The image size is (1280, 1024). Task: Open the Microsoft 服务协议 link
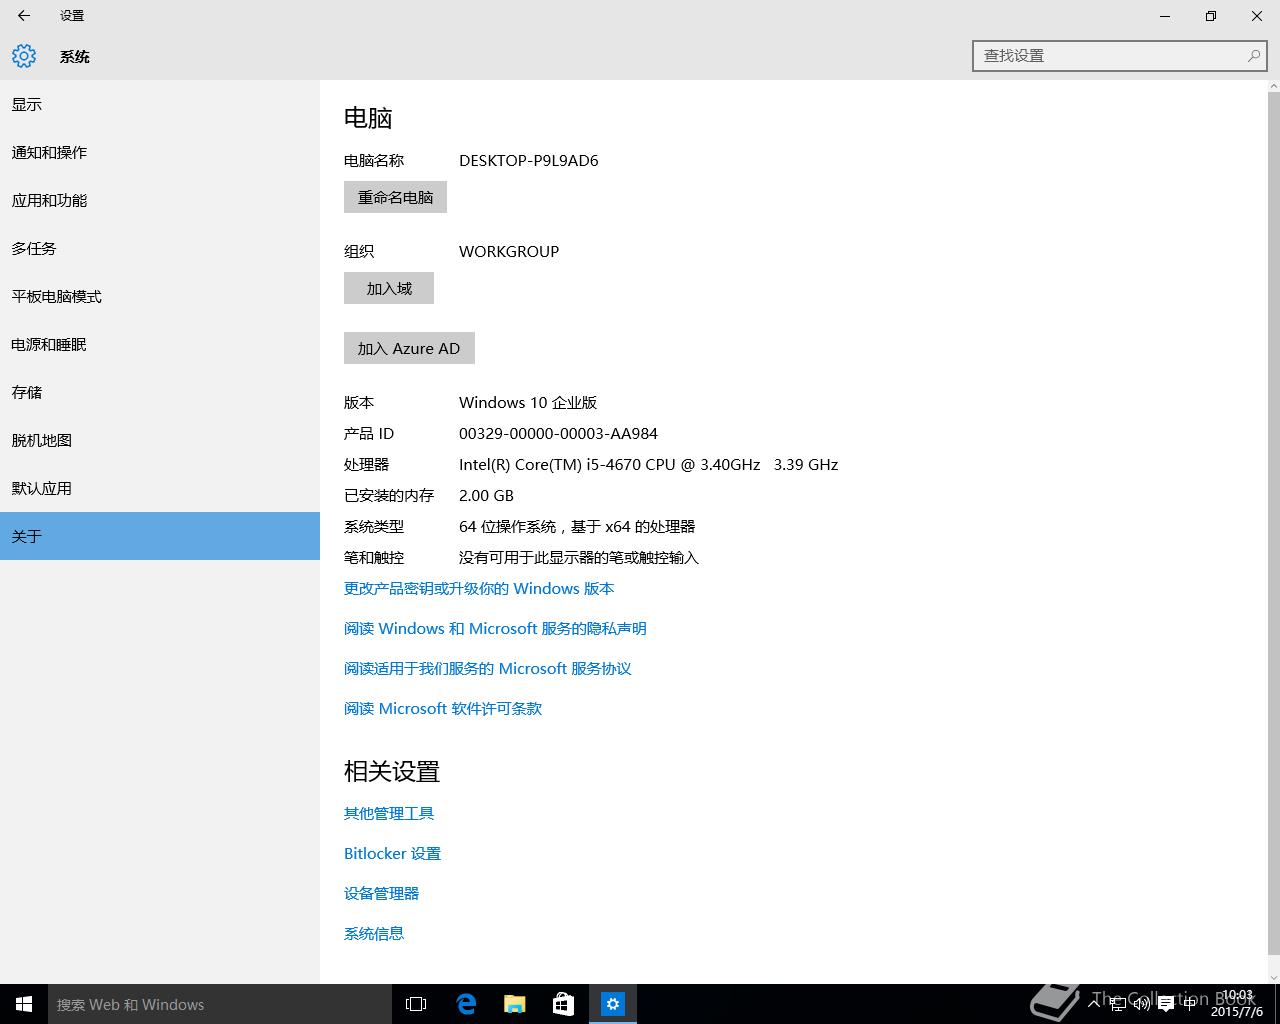[488, 668]
